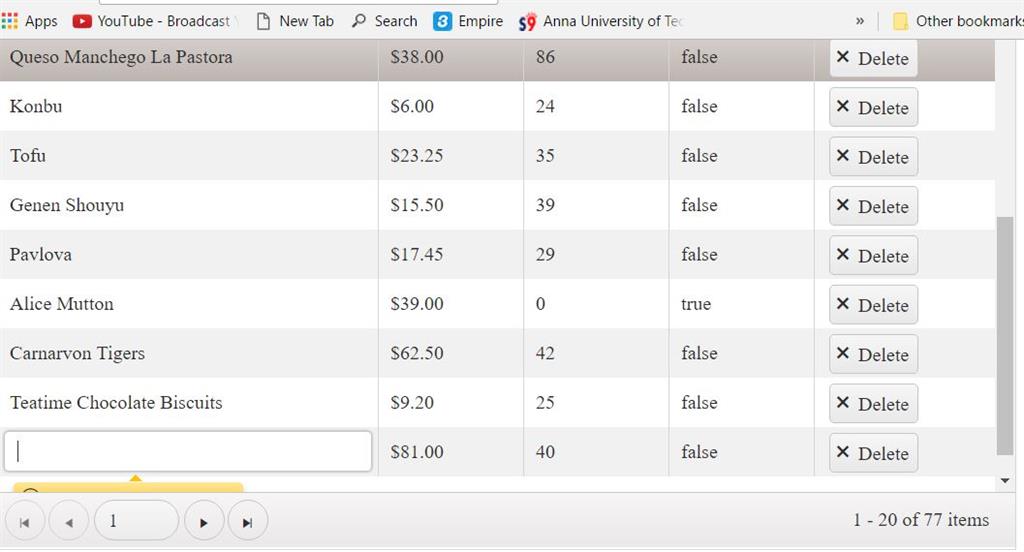This screenshot has width=1024, height=552.
Task: Delete the Tofu row
Action: click(873, 157)
